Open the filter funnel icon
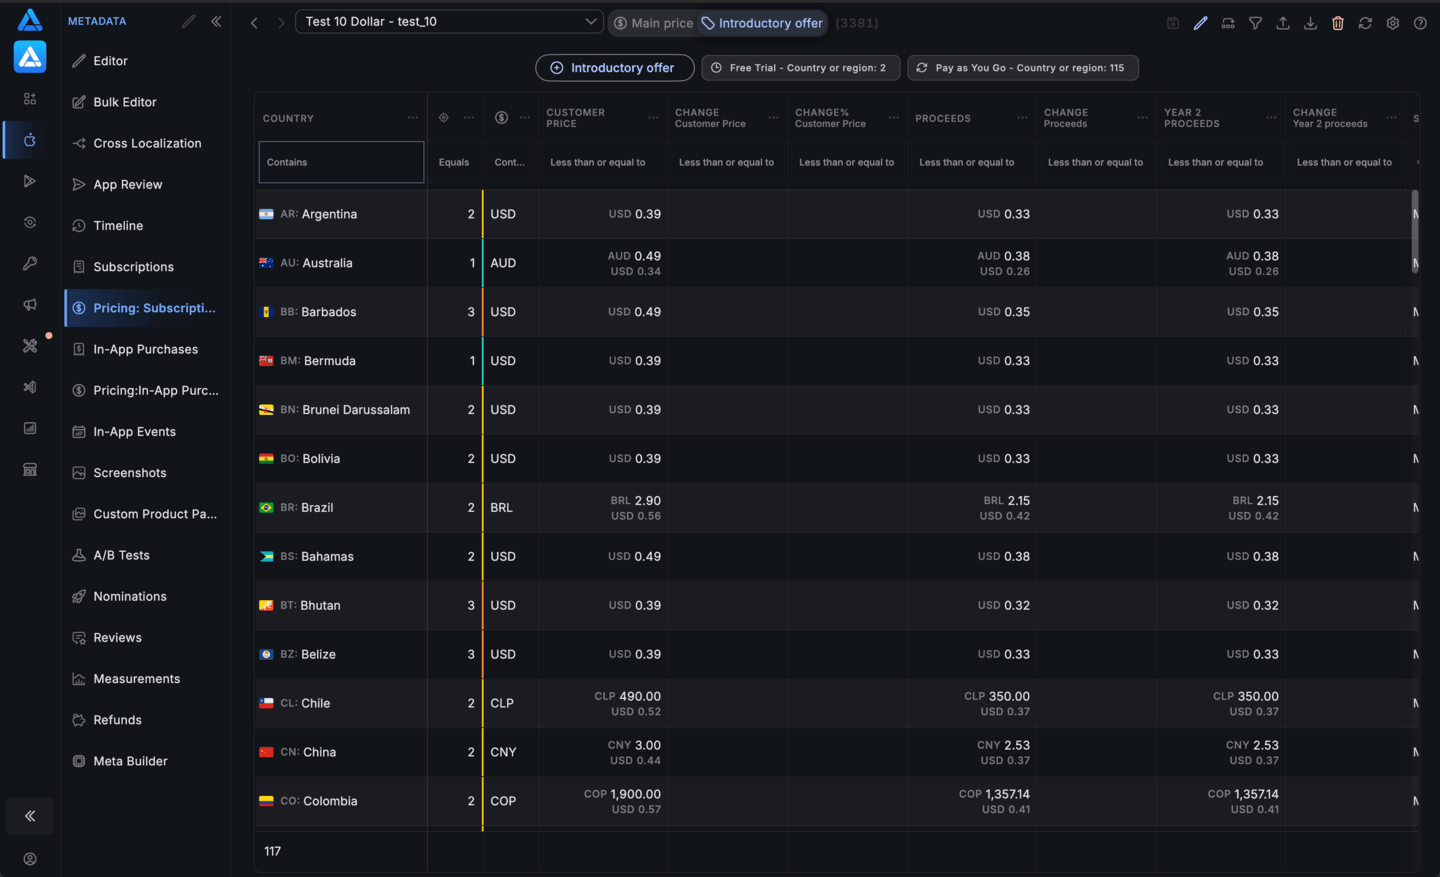The image size is (1440, 877). [1255, 23]
